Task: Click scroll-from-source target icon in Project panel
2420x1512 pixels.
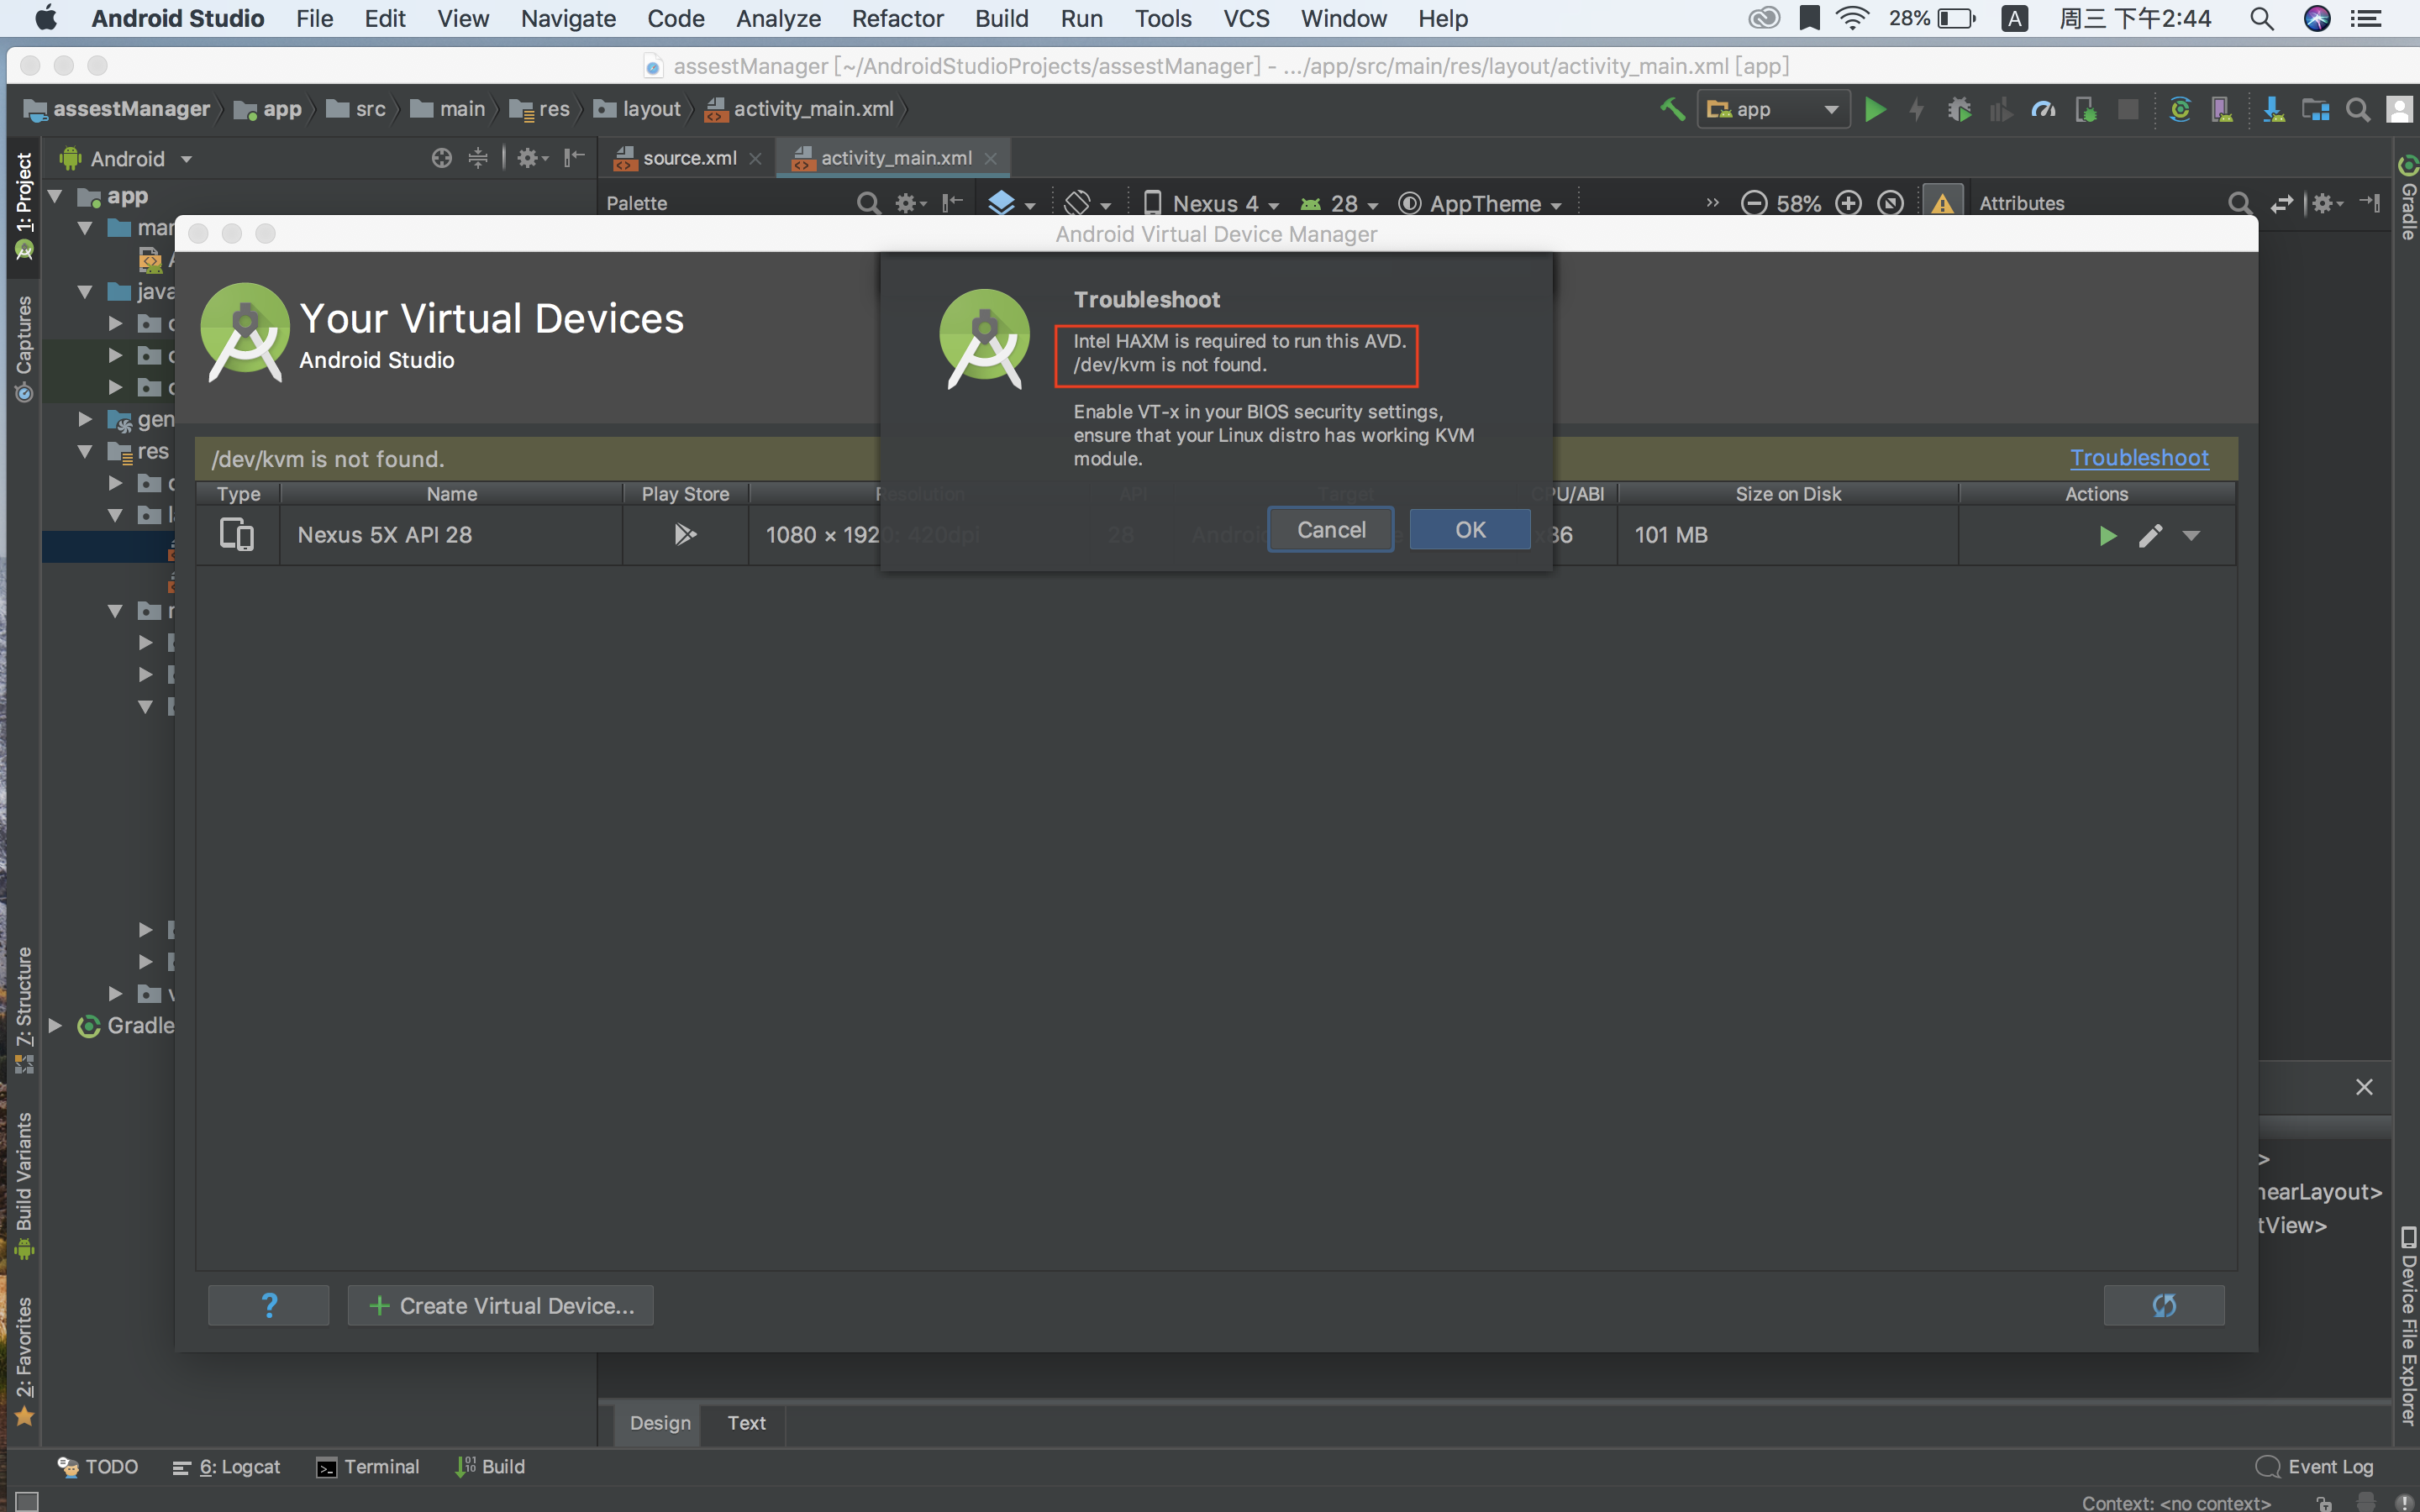Action: [x=441, y=158]
